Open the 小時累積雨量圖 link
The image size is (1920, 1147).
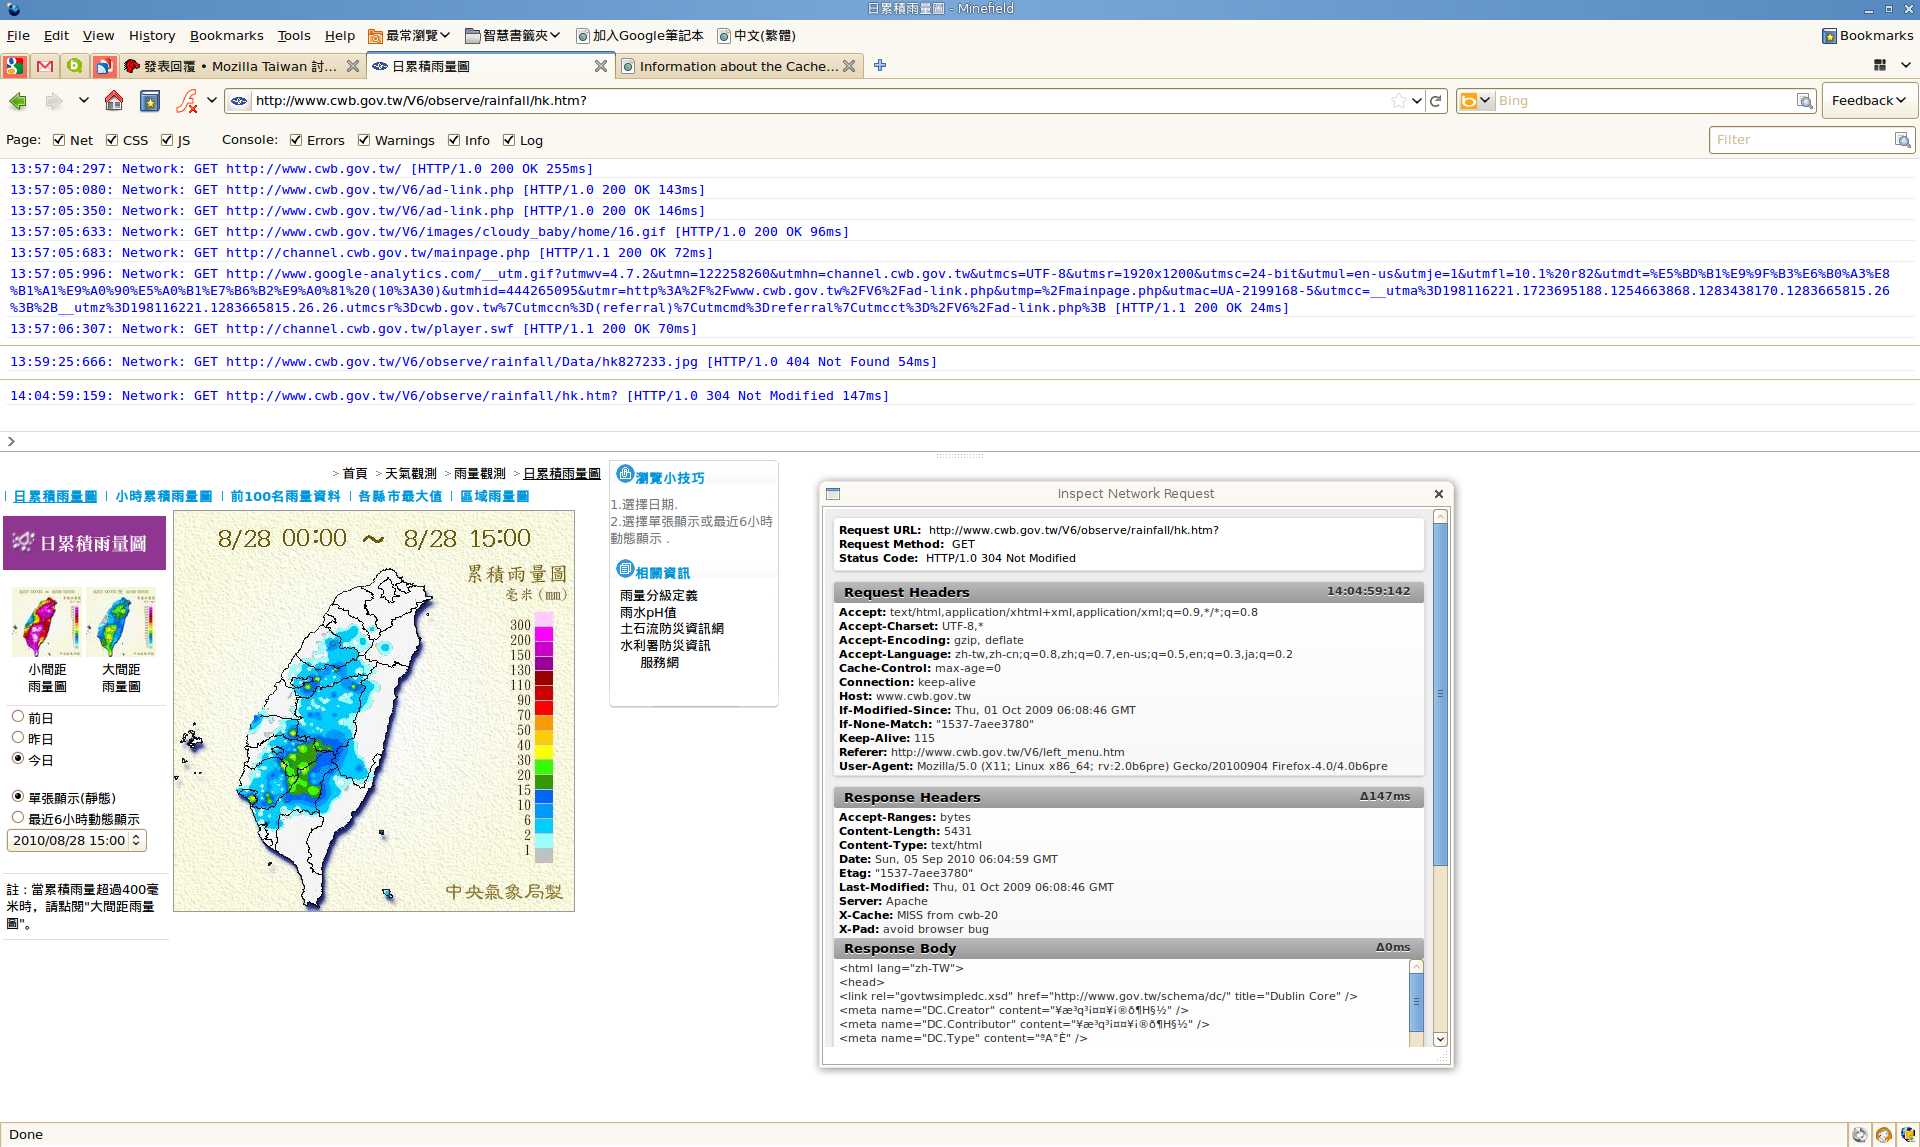click(x=163, y=496)
